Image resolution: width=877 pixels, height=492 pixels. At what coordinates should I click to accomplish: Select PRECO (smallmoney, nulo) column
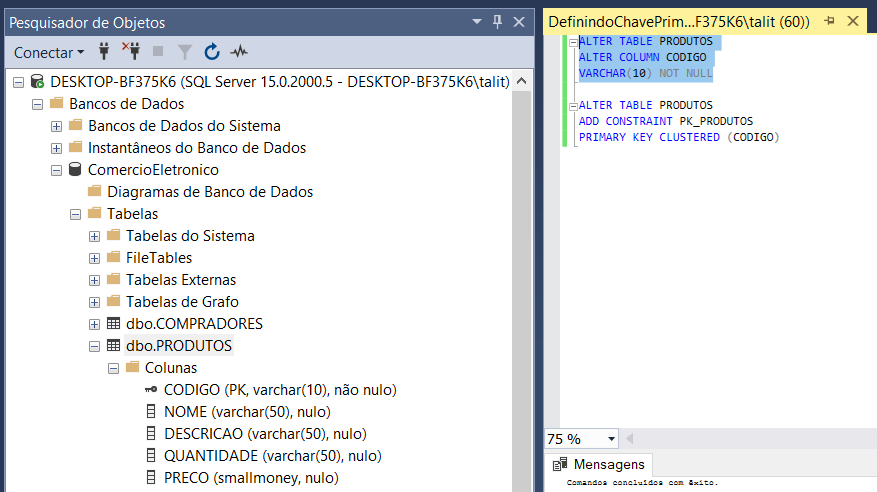[251, 477]
